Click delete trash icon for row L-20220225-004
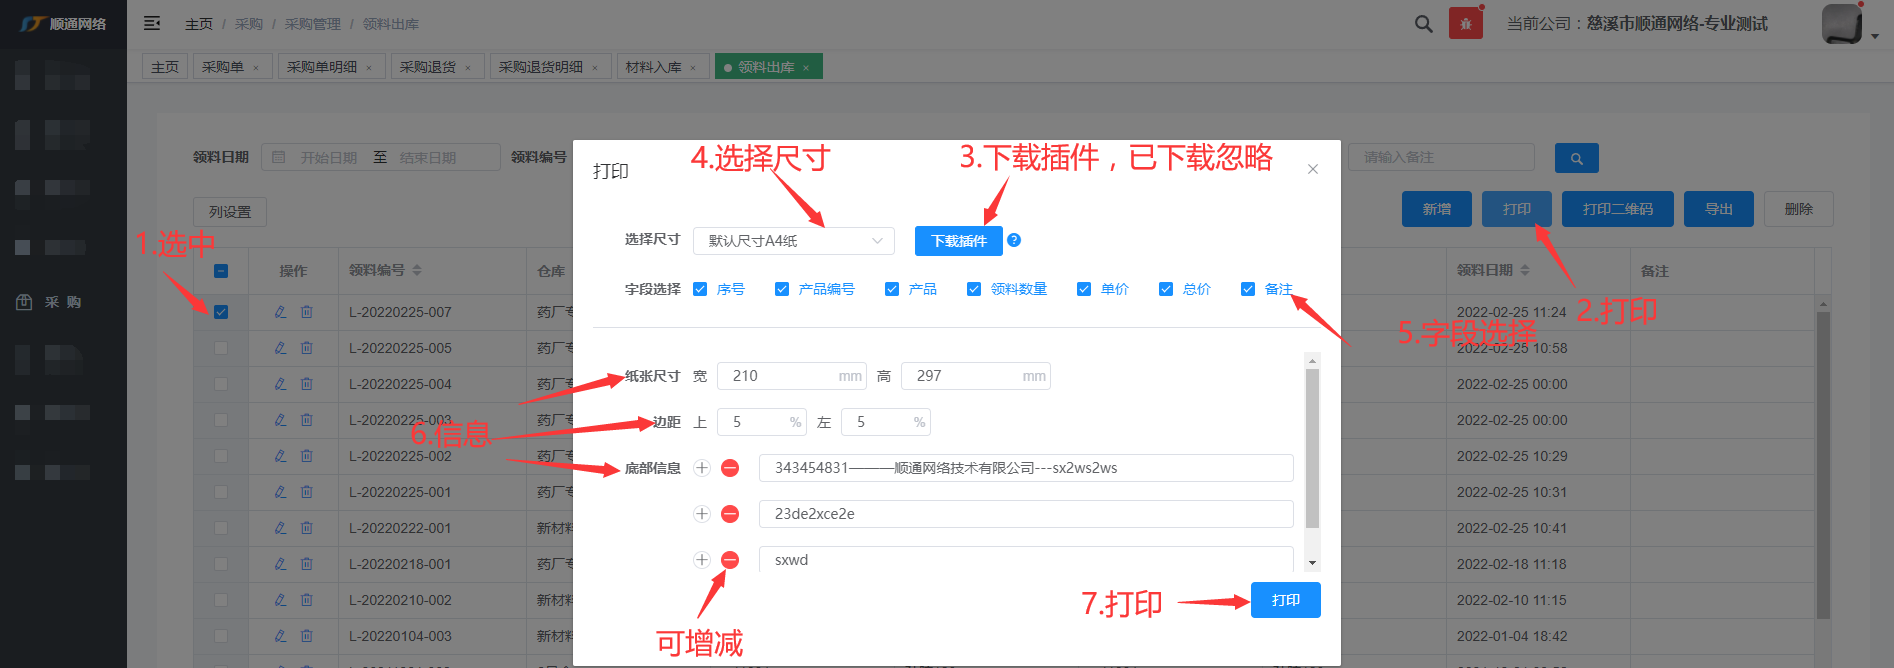The height and width of the screenshot is (668, 1894). [307, 384]
